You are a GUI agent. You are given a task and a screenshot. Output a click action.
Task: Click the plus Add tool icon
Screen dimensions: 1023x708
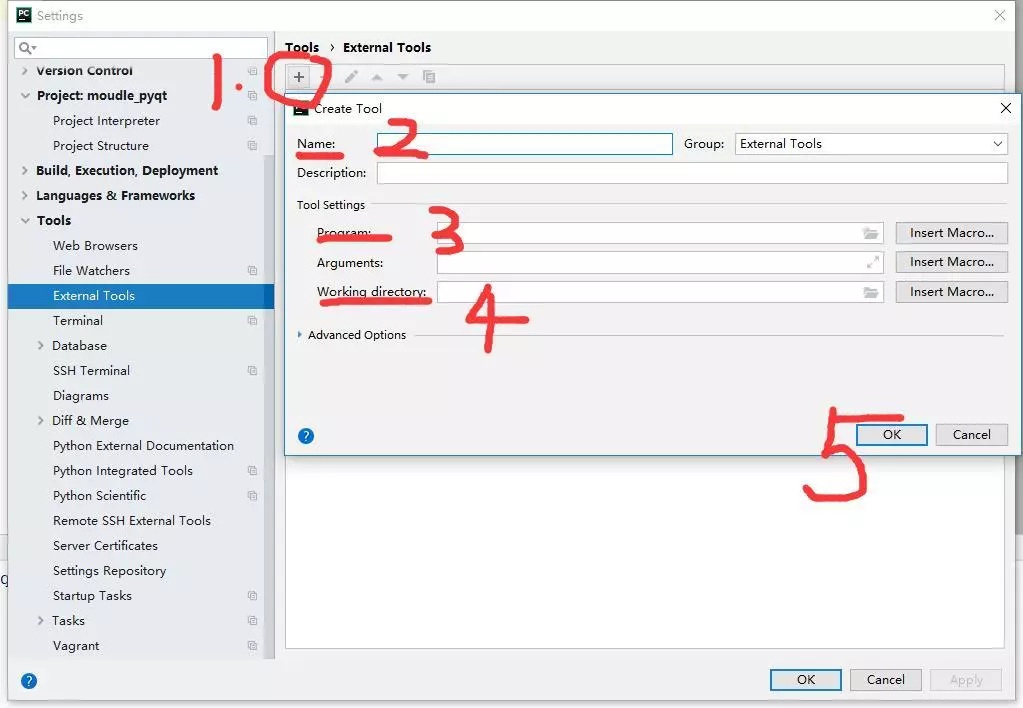coord(299,77)
